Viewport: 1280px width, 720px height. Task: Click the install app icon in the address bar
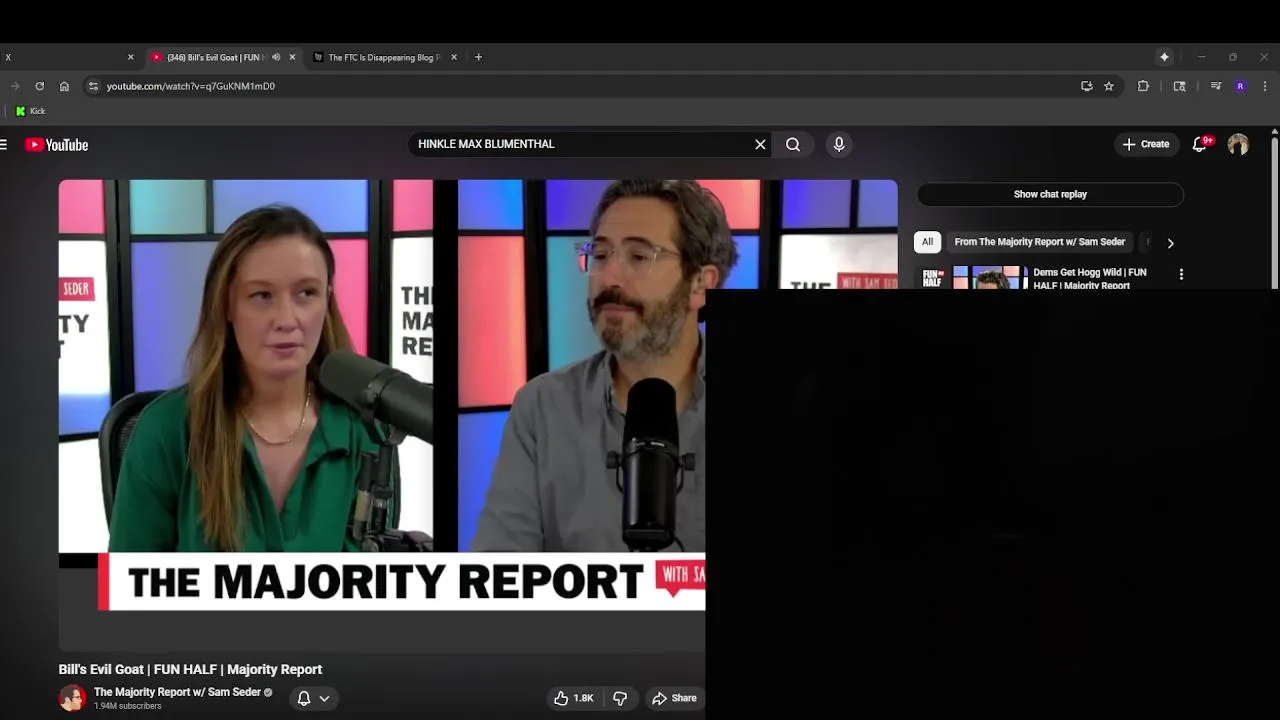point(1087,86)
